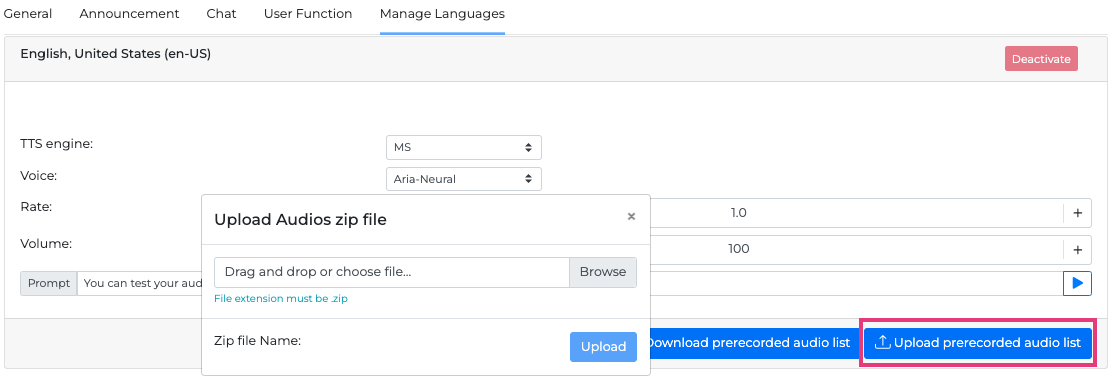This screenshot has height=378, width=1112.
Task: Click the Rate value field showing 1.0
Action: [856, 213]
